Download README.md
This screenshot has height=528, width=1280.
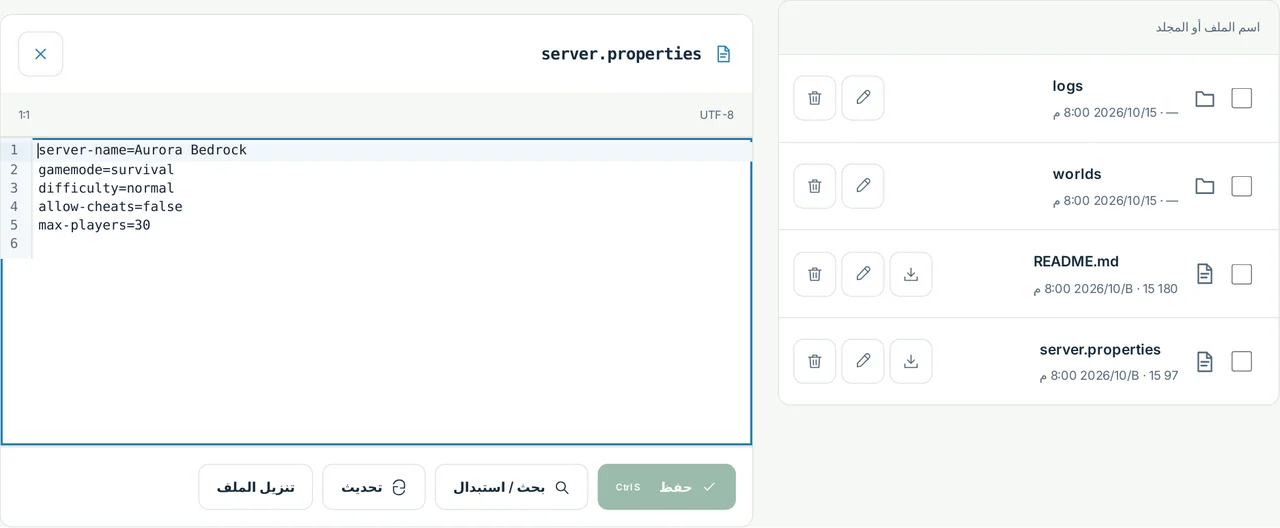coord(911,274)
